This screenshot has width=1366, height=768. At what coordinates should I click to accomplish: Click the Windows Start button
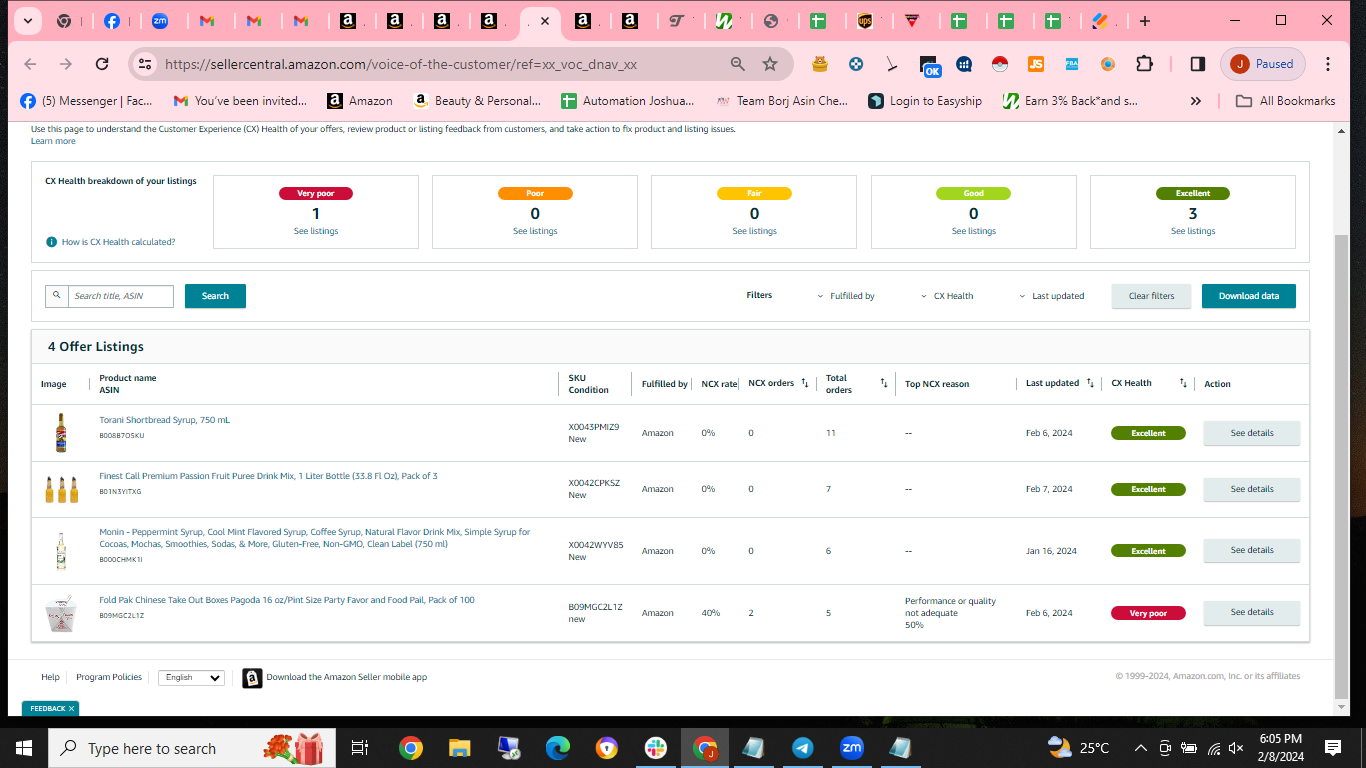click(x=23, y=748)
